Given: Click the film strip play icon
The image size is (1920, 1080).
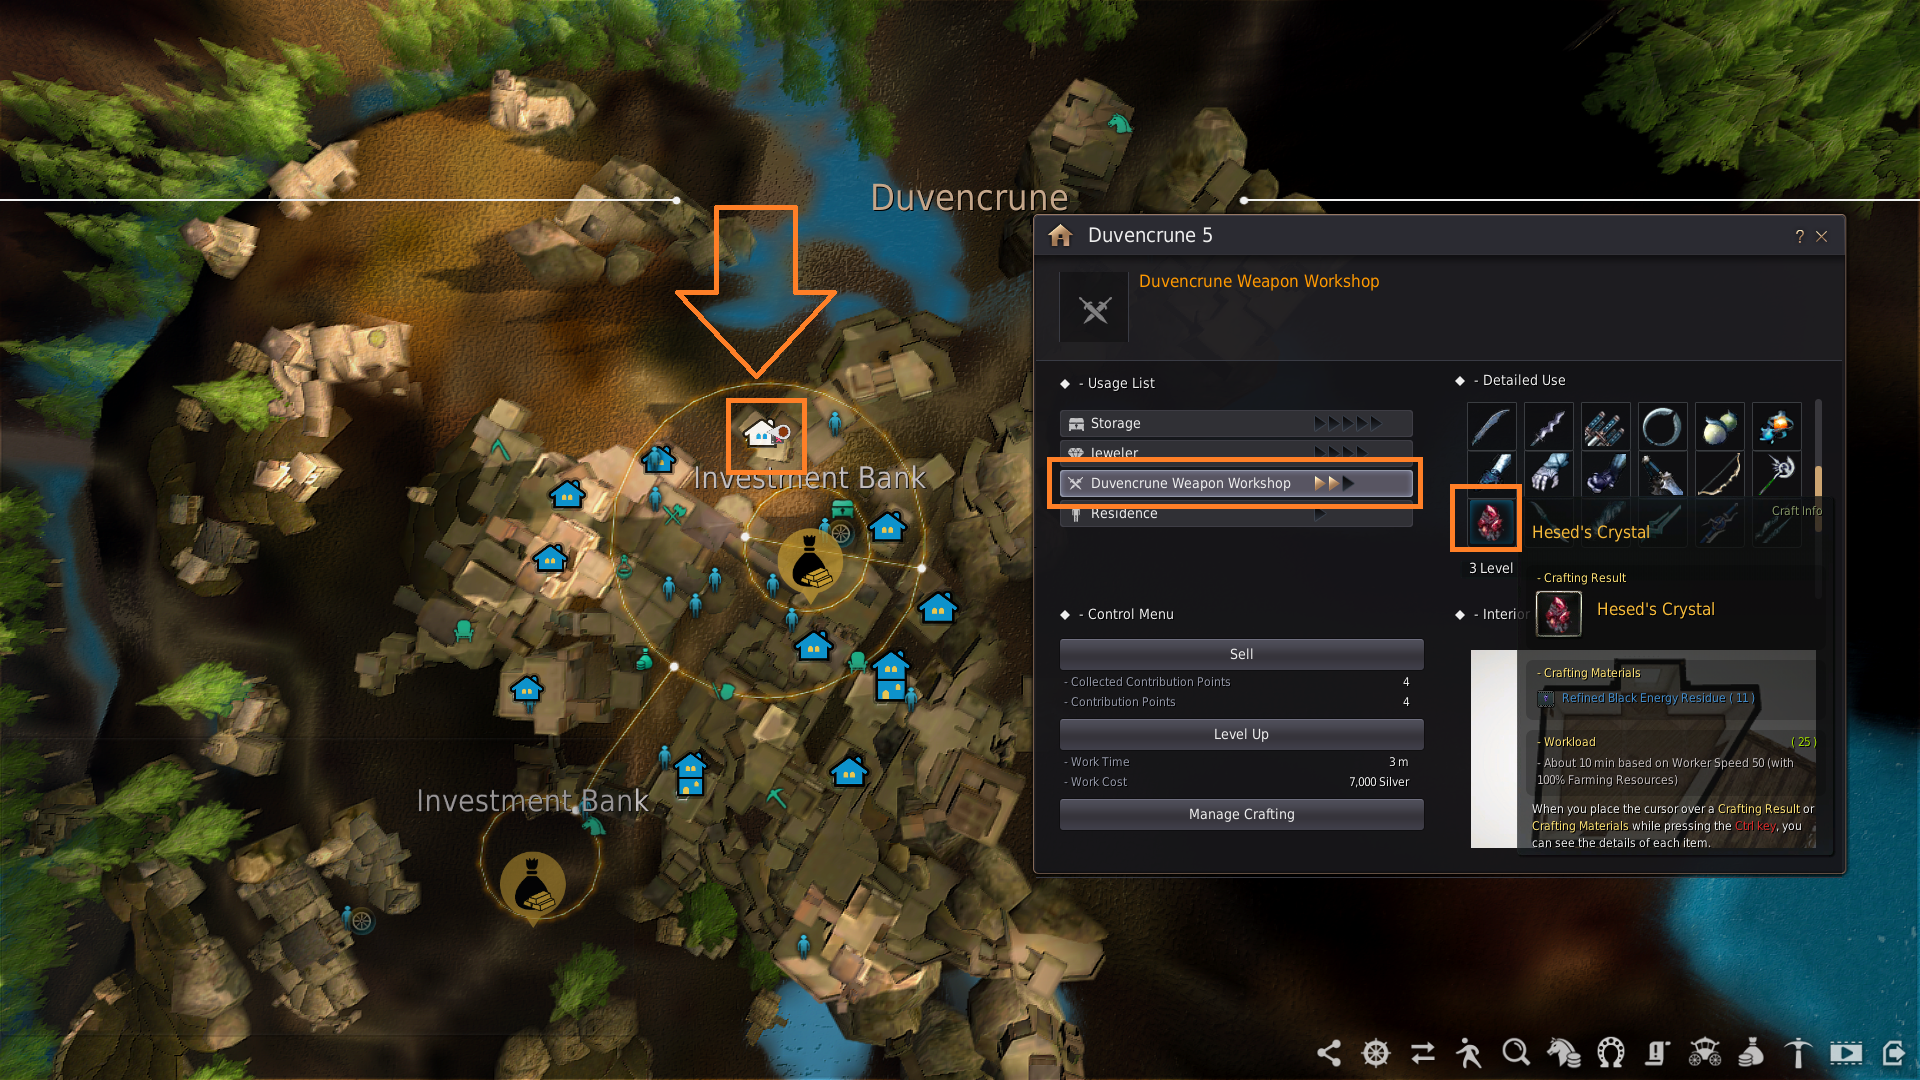Looking at the screenshot, I should pos(1846,1053).
